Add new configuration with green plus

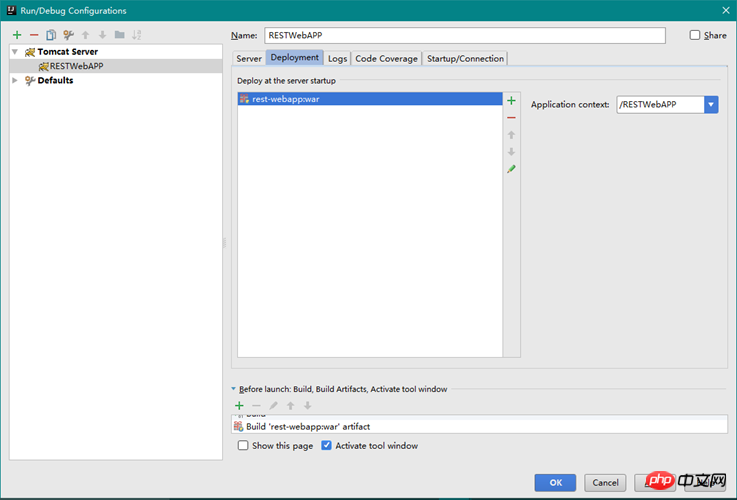pyautogui.click(x=17, y=35)
